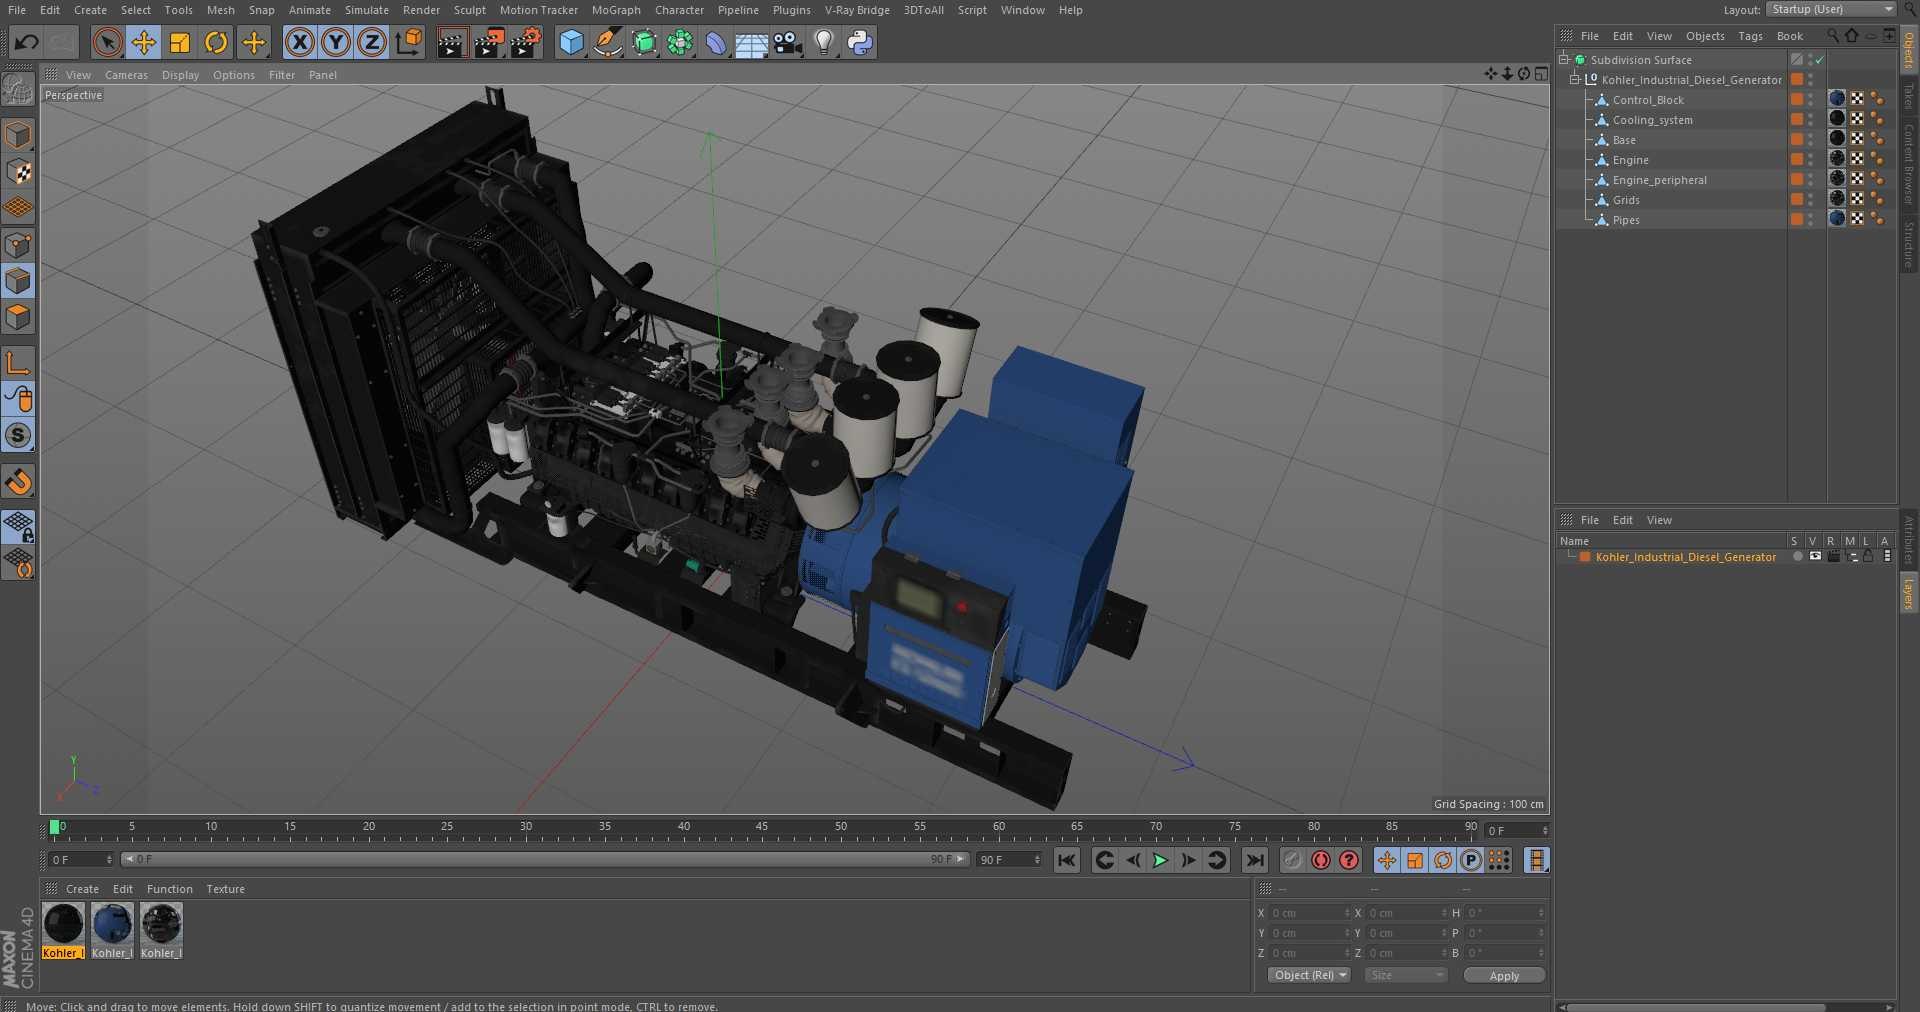Viewport: 1920px width, 1012px height.
Task: Select the Live Selection tool
Action: click(x=107, y=42)
